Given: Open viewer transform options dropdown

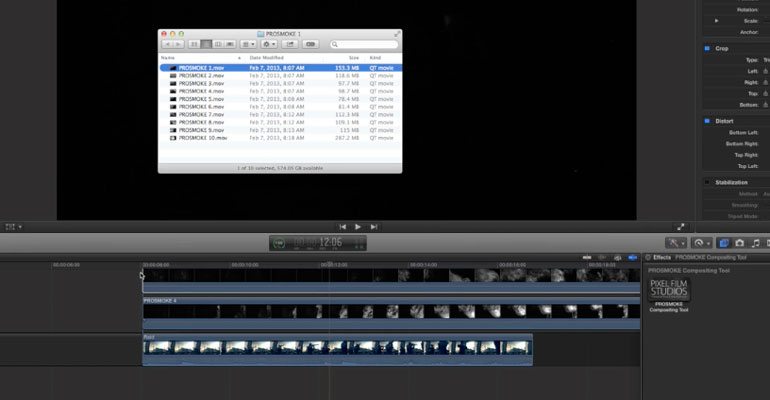Looking at the screenshot, I should pos(13,227).
